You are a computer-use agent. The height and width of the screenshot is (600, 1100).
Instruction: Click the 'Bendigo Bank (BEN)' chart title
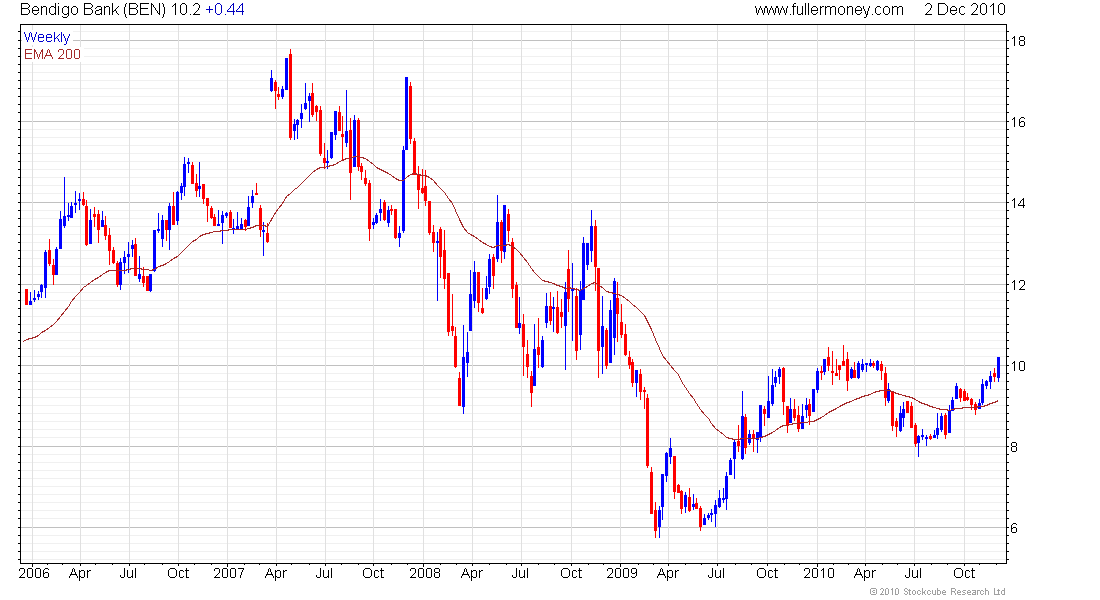tap(93, 10)
